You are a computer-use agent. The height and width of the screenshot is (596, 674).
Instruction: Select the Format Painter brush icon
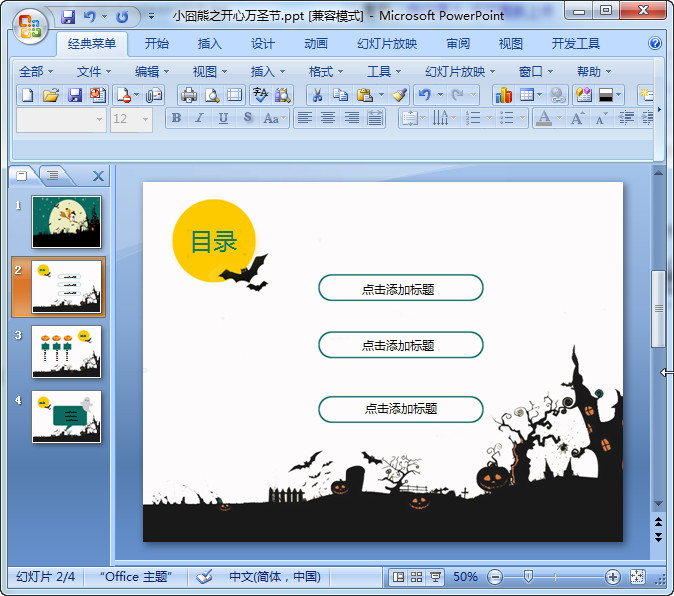tap(399, 95)
